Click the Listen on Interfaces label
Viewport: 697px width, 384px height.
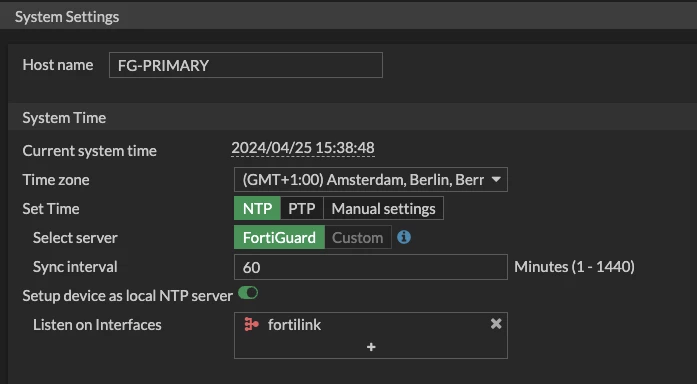pyautogui.click(x=97, y=325)
